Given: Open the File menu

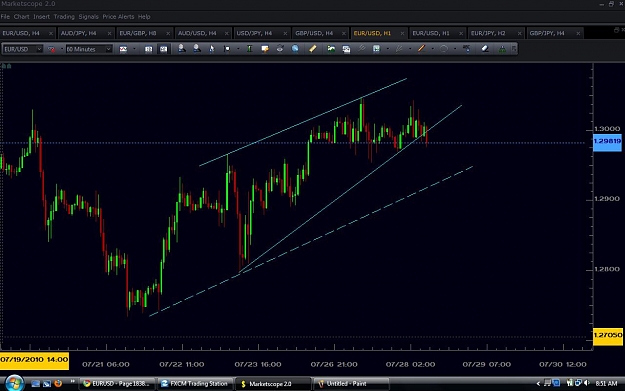Looking at the screenshot, I should tap(5, 17).
